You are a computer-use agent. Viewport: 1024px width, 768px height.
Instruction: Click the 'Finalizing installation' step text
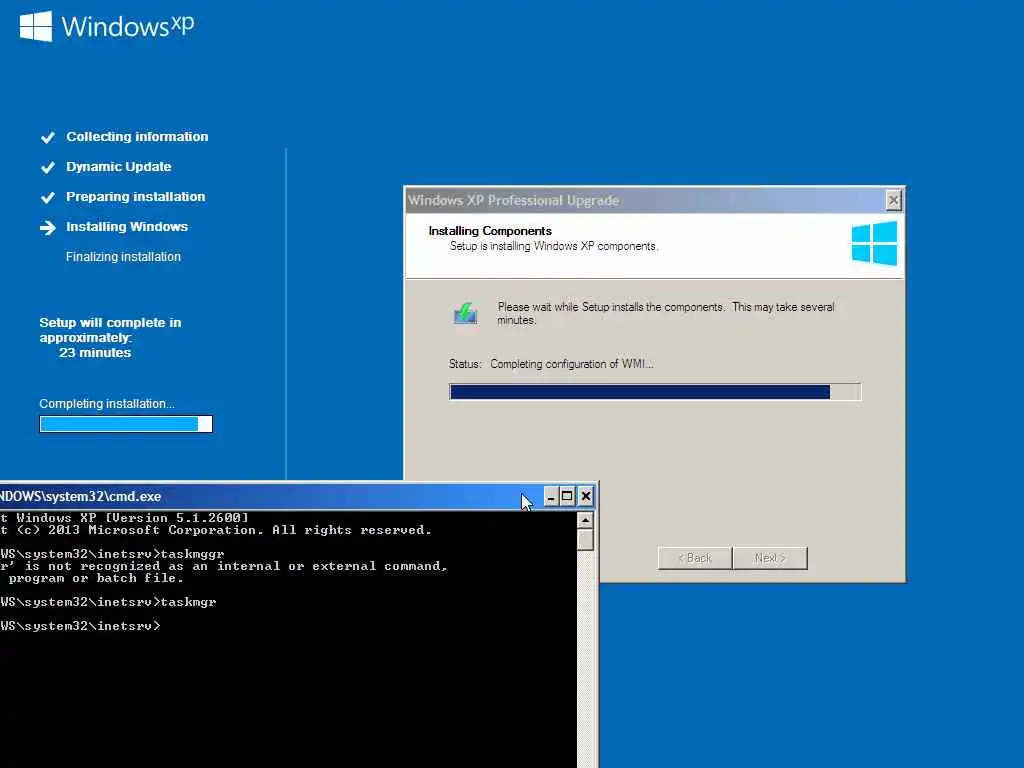click(x=123, y=257)
